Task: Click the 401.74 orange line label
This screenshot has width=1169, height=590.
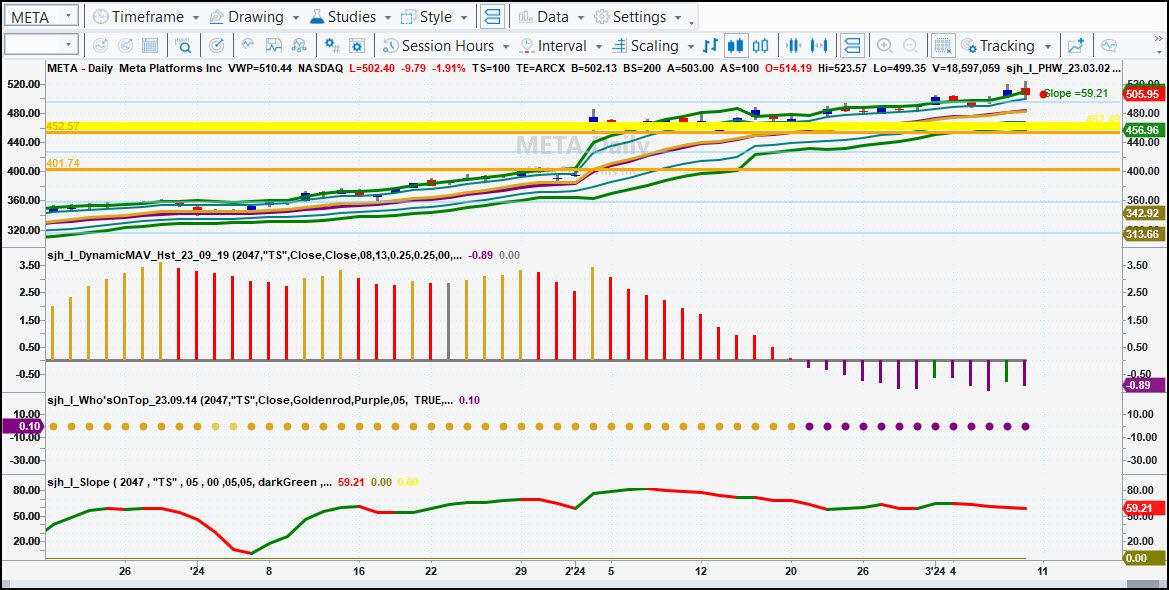Action: pos(63,163)
